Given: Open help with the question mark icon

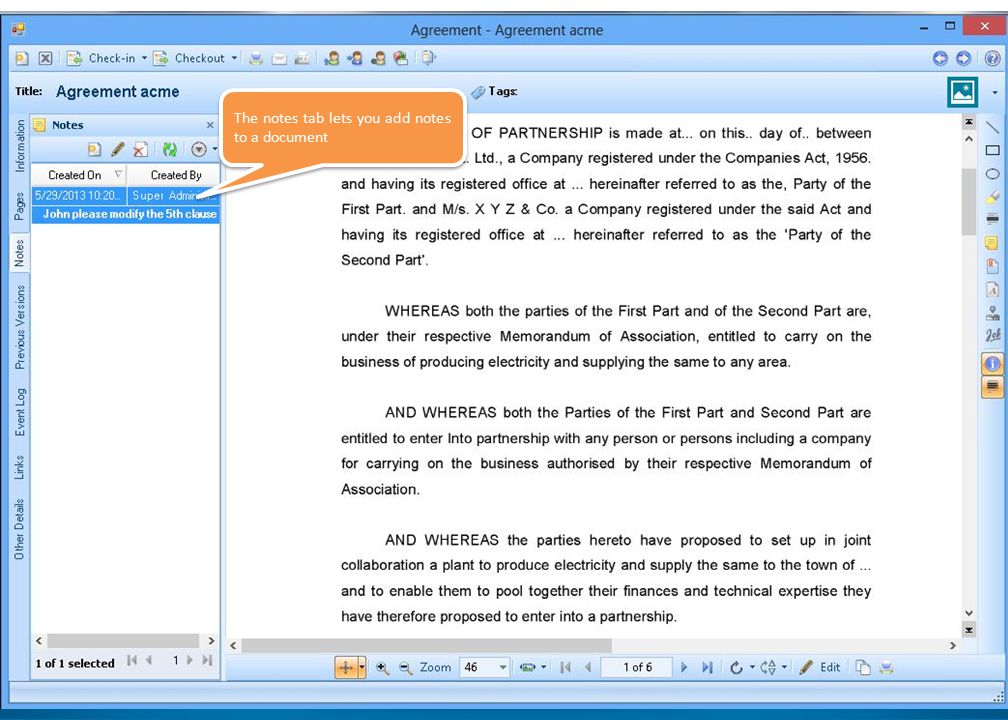Looking at the screenshot, I should [992, 58].
